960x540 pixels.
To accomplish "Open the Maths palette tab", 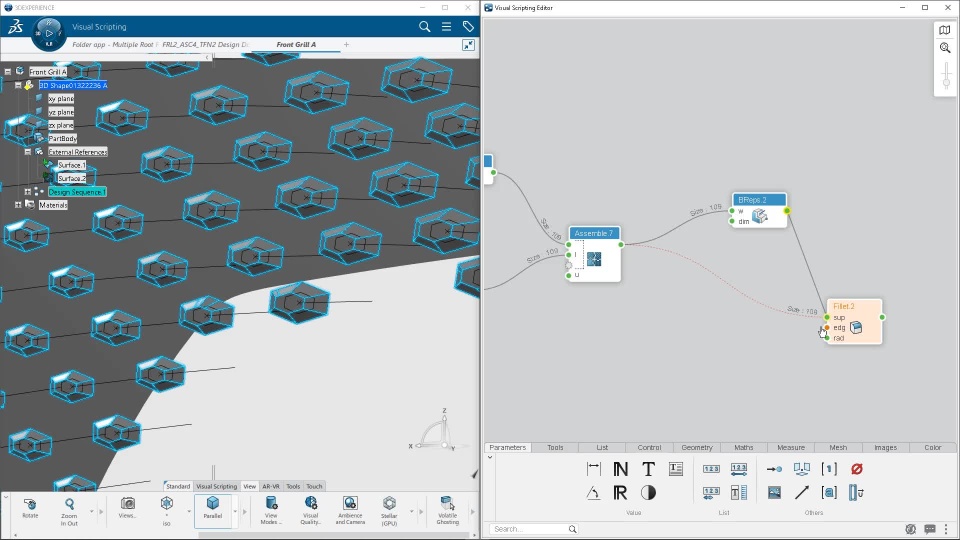I will [x=744, y=448].
